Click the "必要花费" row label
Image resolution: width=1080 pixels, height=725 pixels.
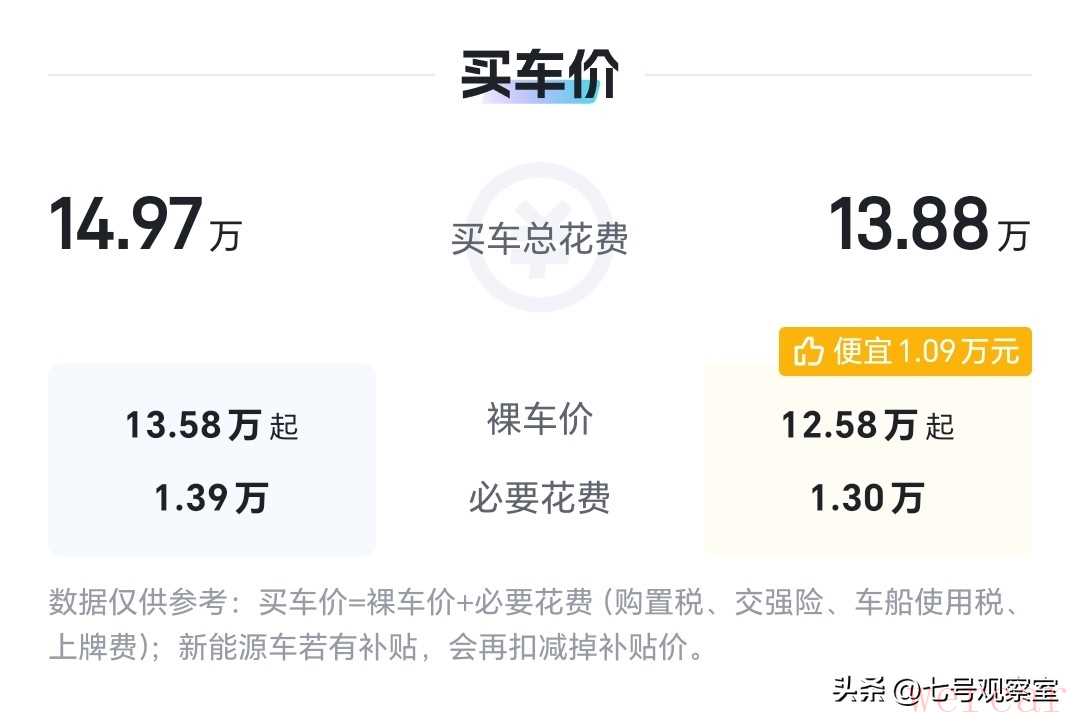[540, 498]
